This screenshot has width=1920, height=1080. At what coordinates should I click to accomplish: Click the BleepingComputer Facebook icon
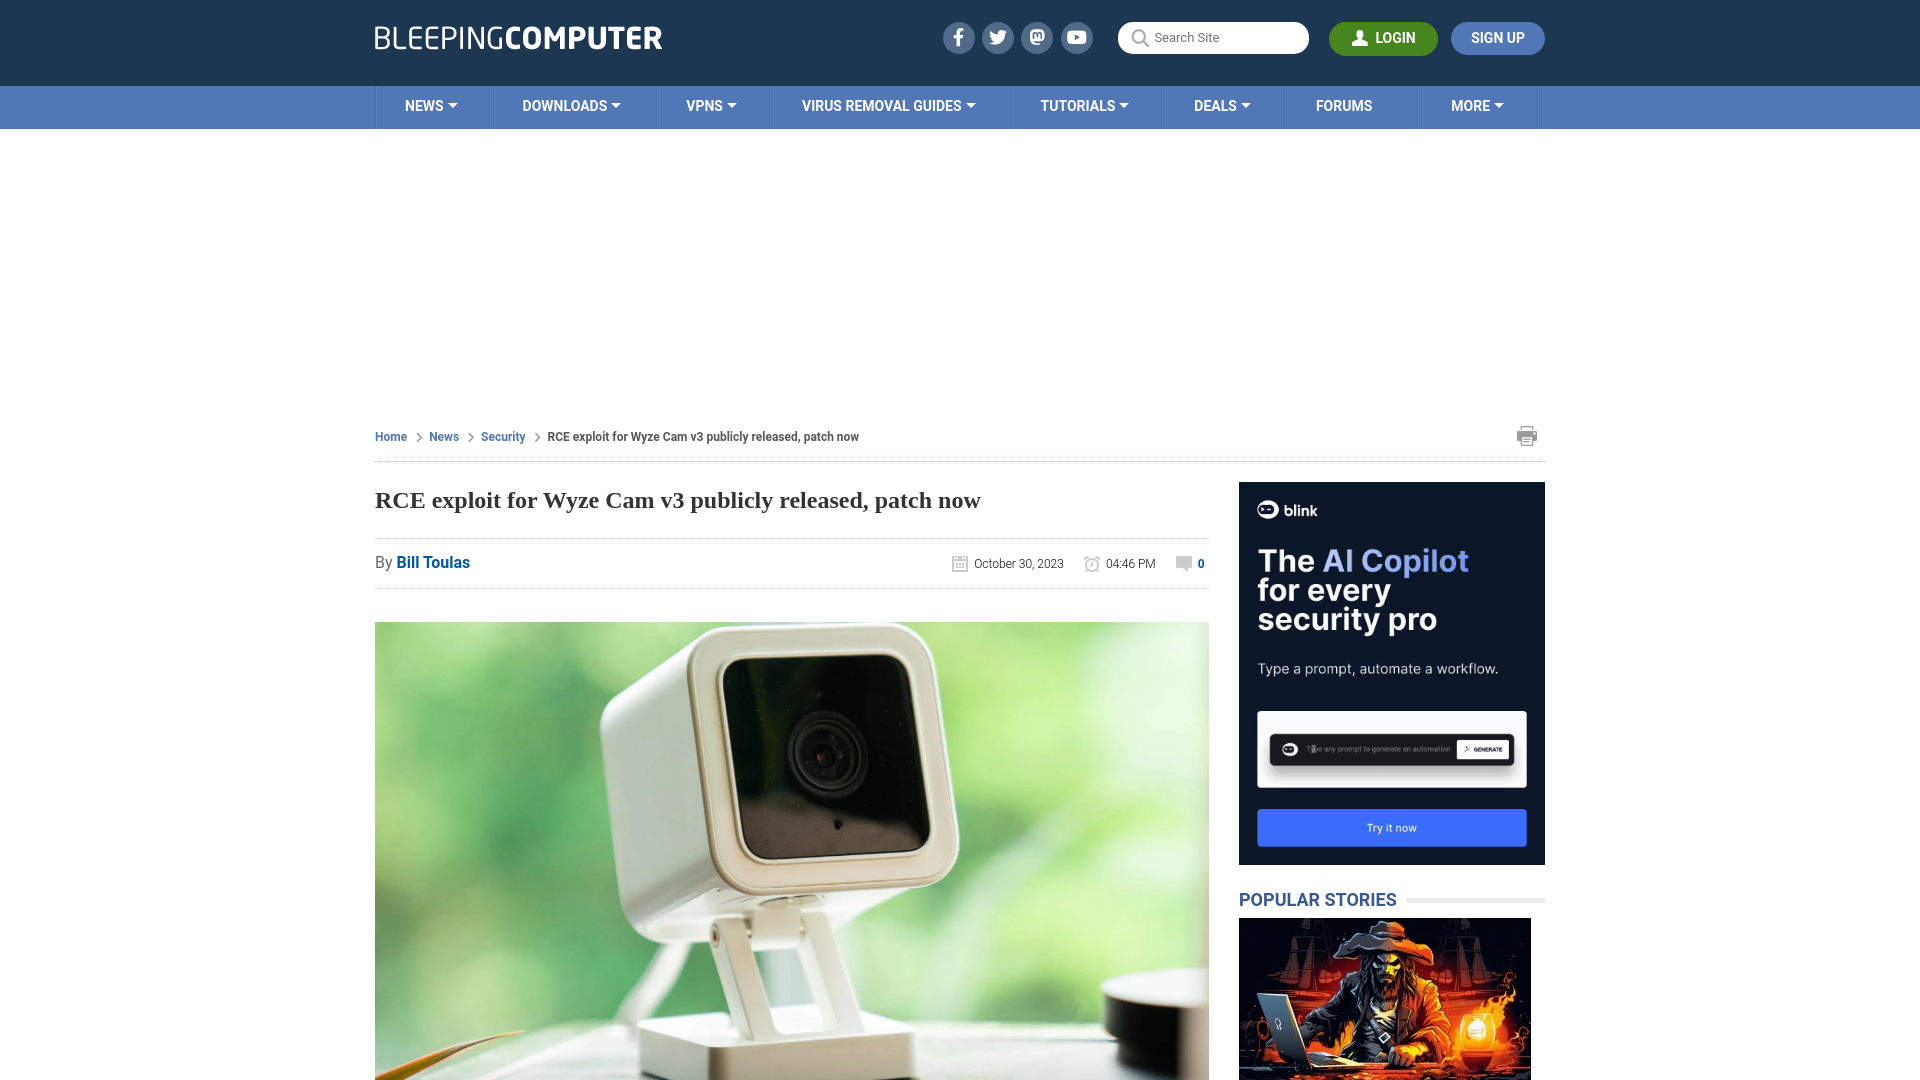(x=959, y=37)
